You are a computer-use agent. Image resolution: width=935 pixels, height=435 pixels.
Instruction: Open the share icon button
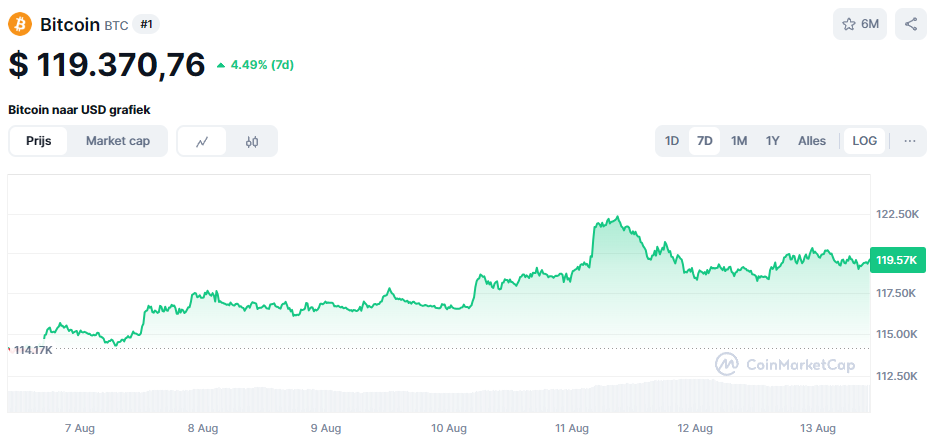911,24
